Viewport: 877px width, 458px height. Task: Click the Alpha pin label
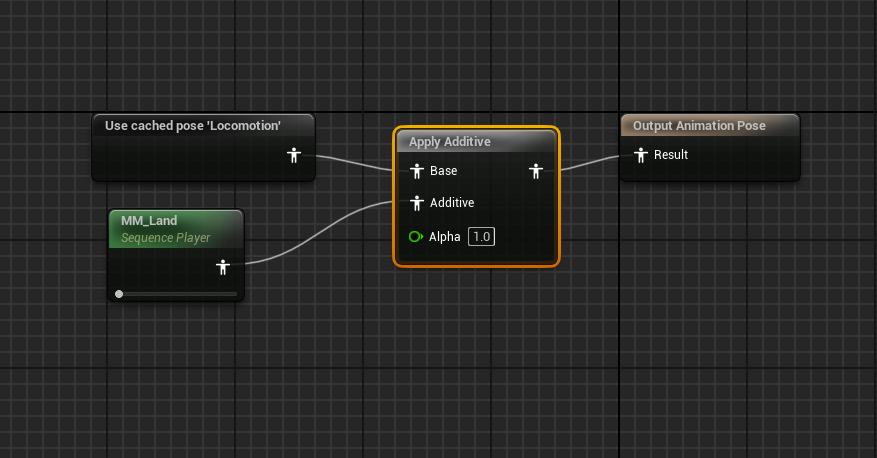click(445, 237)
